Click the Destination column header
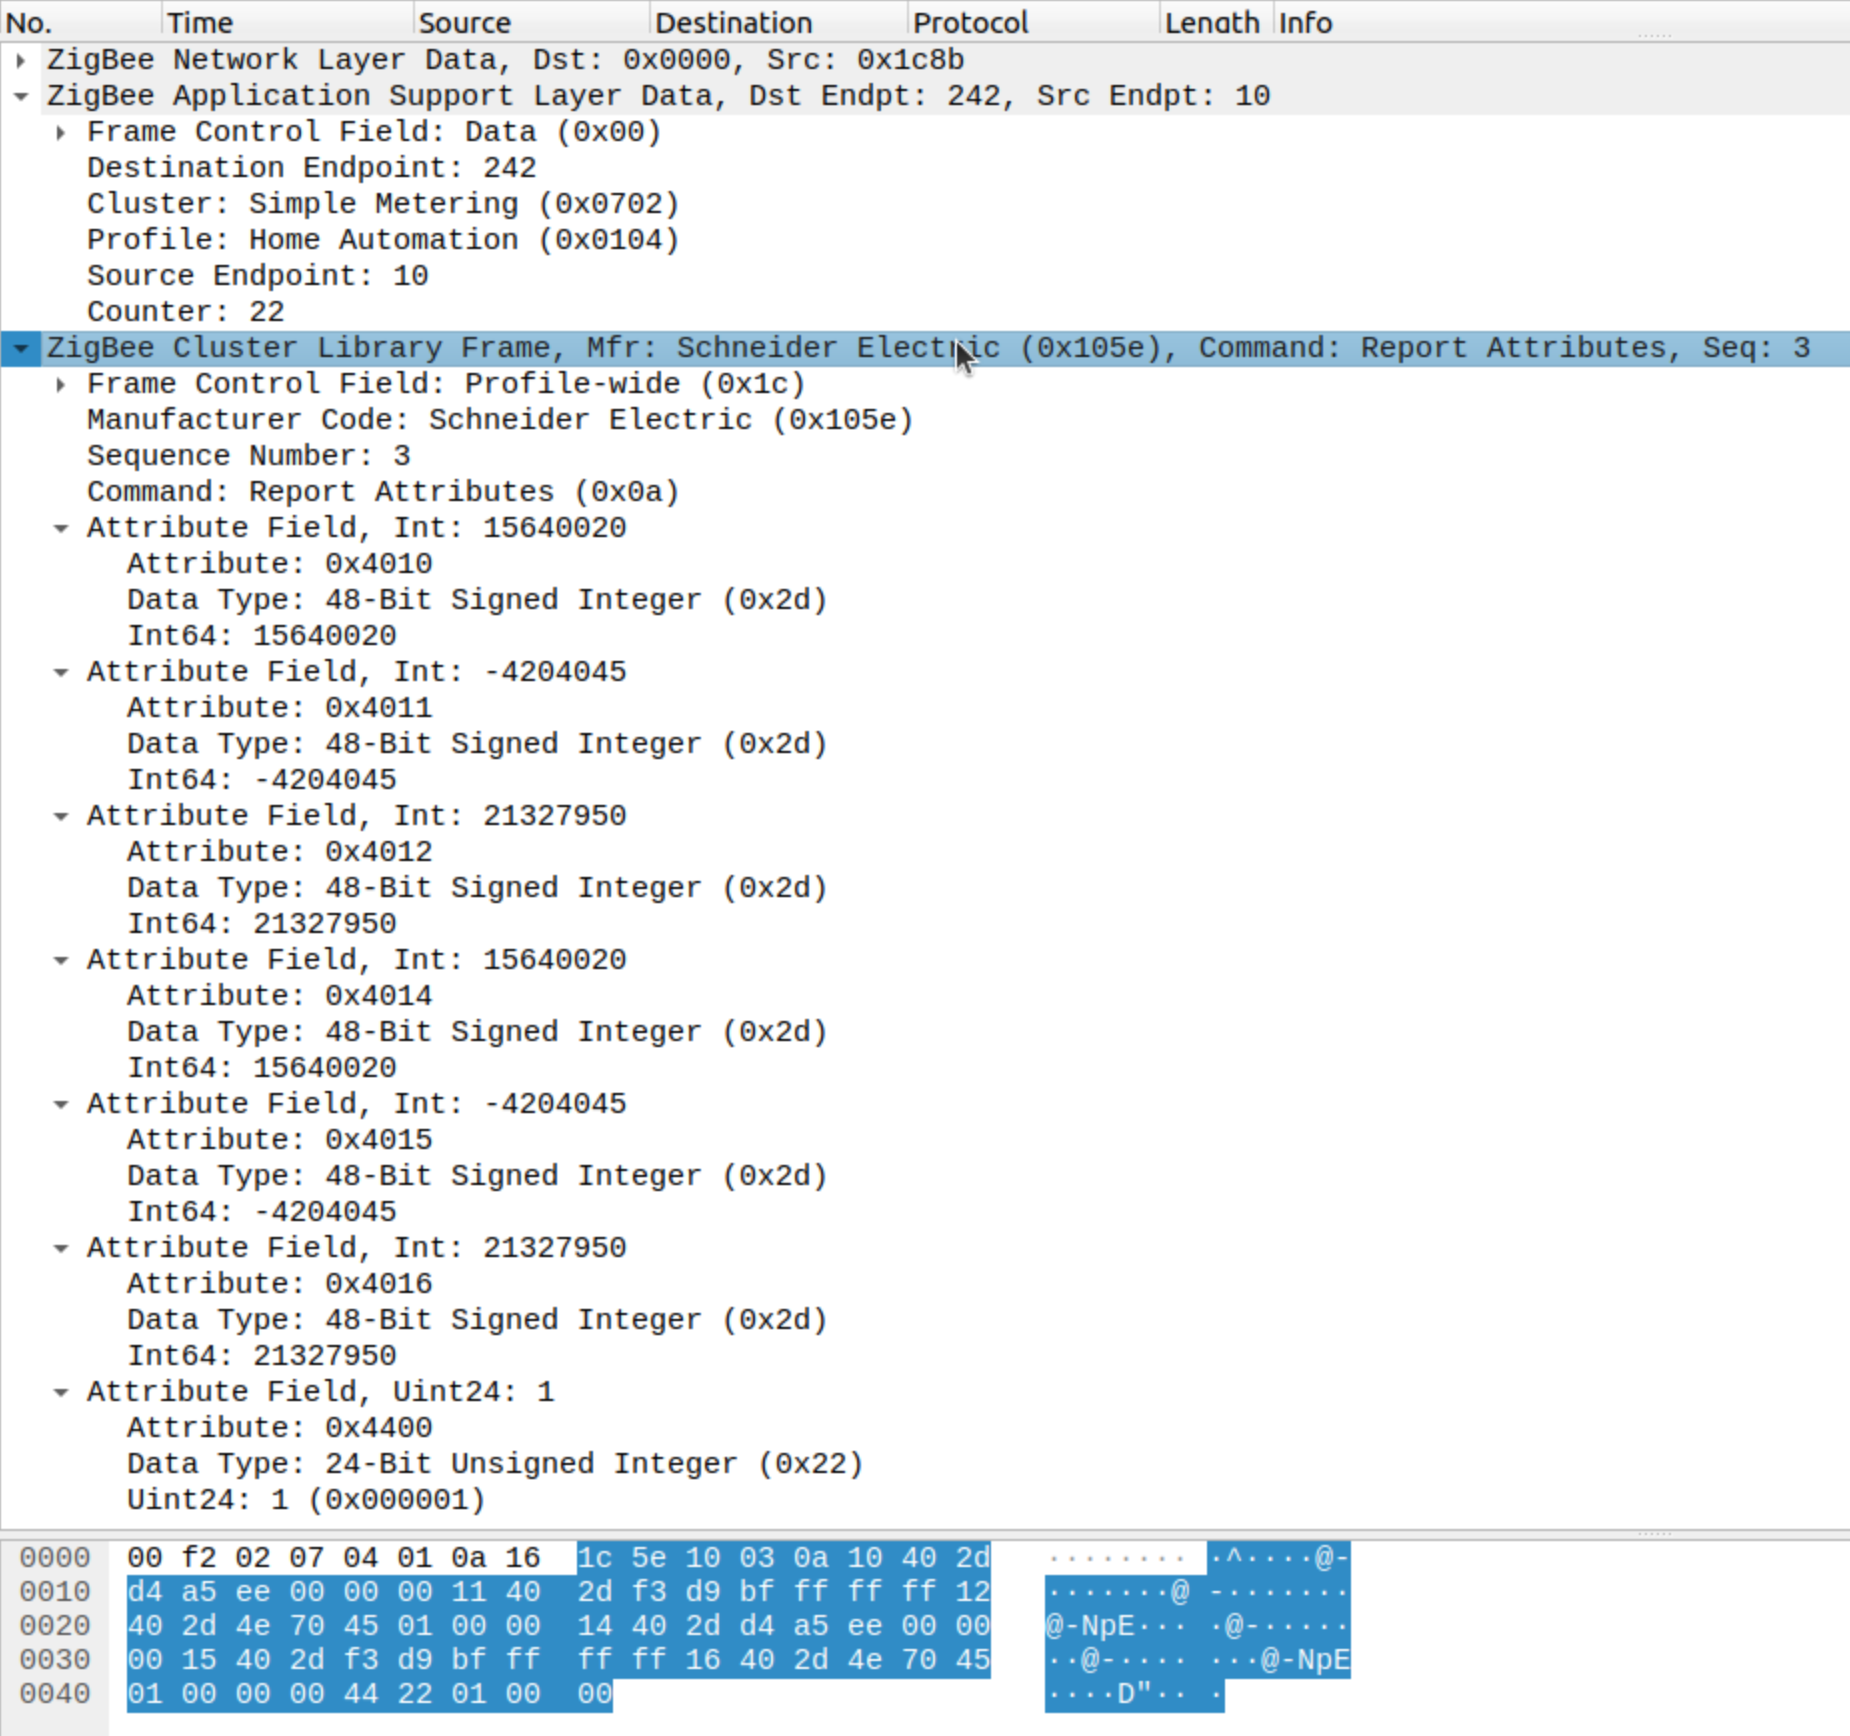The width and height of the screenshot is (1850, 1736). 735,21
